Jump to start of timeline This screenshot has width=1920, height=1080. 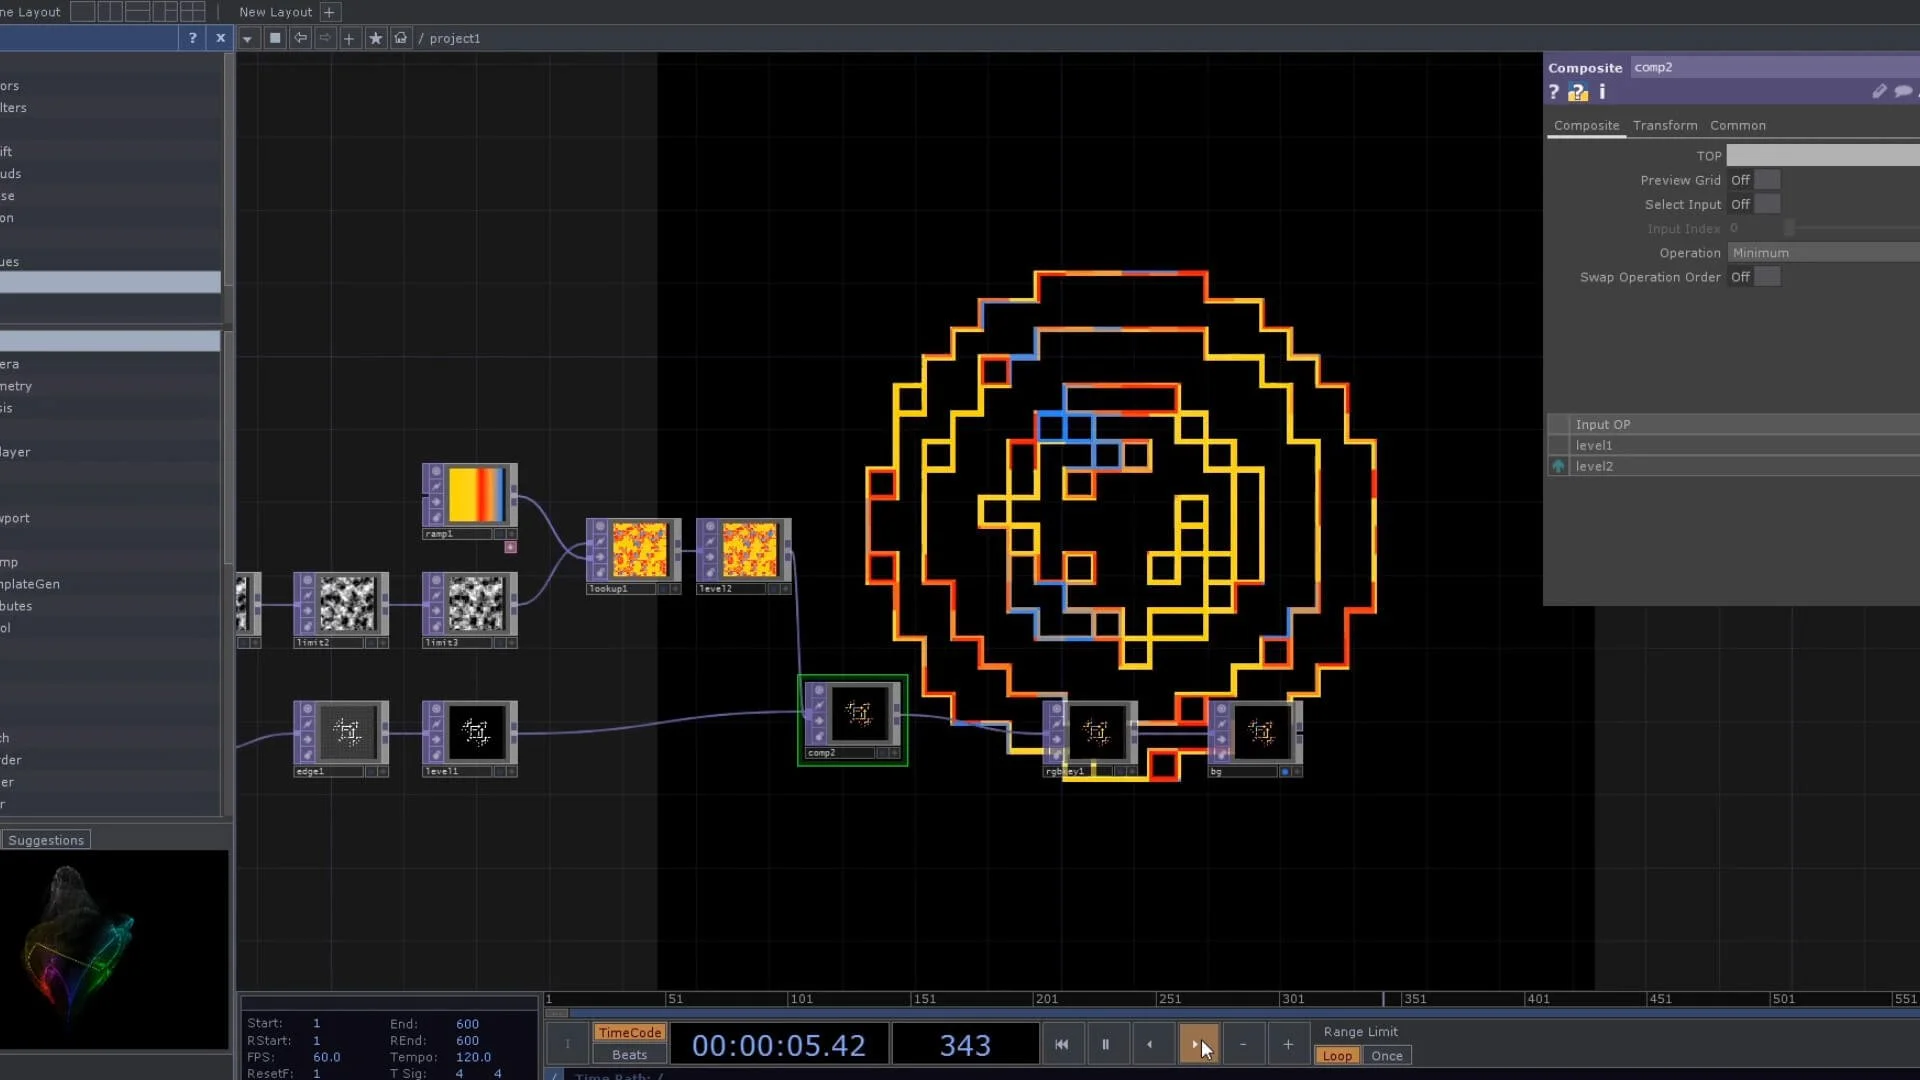coord(1061,1044)
